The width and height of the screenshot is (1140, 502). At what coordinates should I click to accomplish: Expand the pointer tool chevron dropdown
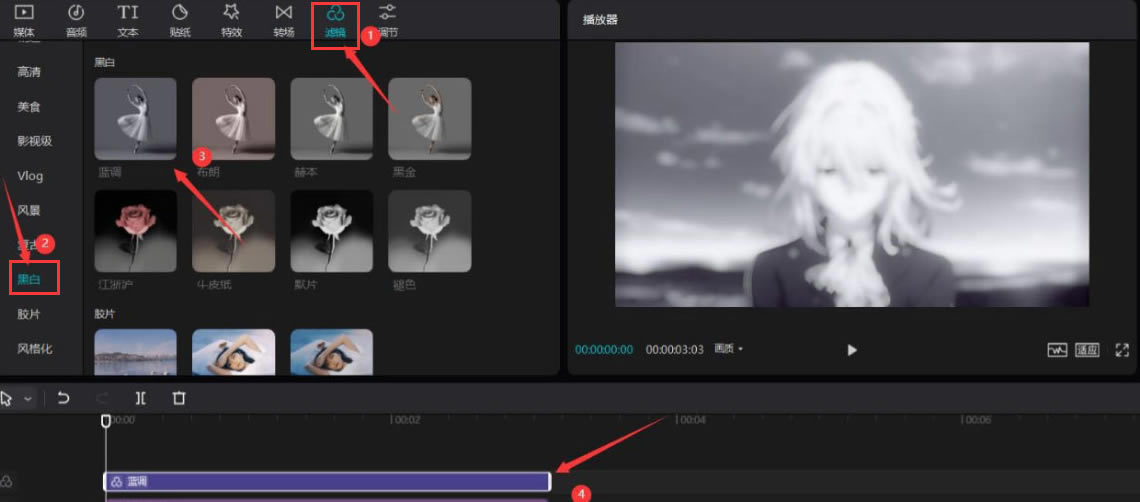(x=28, y=399)
